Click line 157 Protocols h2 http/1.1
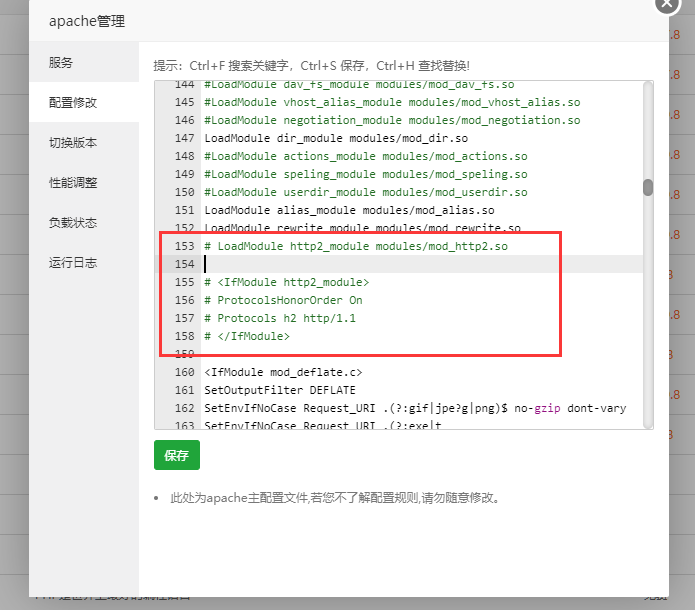 [x=280, y=318]
